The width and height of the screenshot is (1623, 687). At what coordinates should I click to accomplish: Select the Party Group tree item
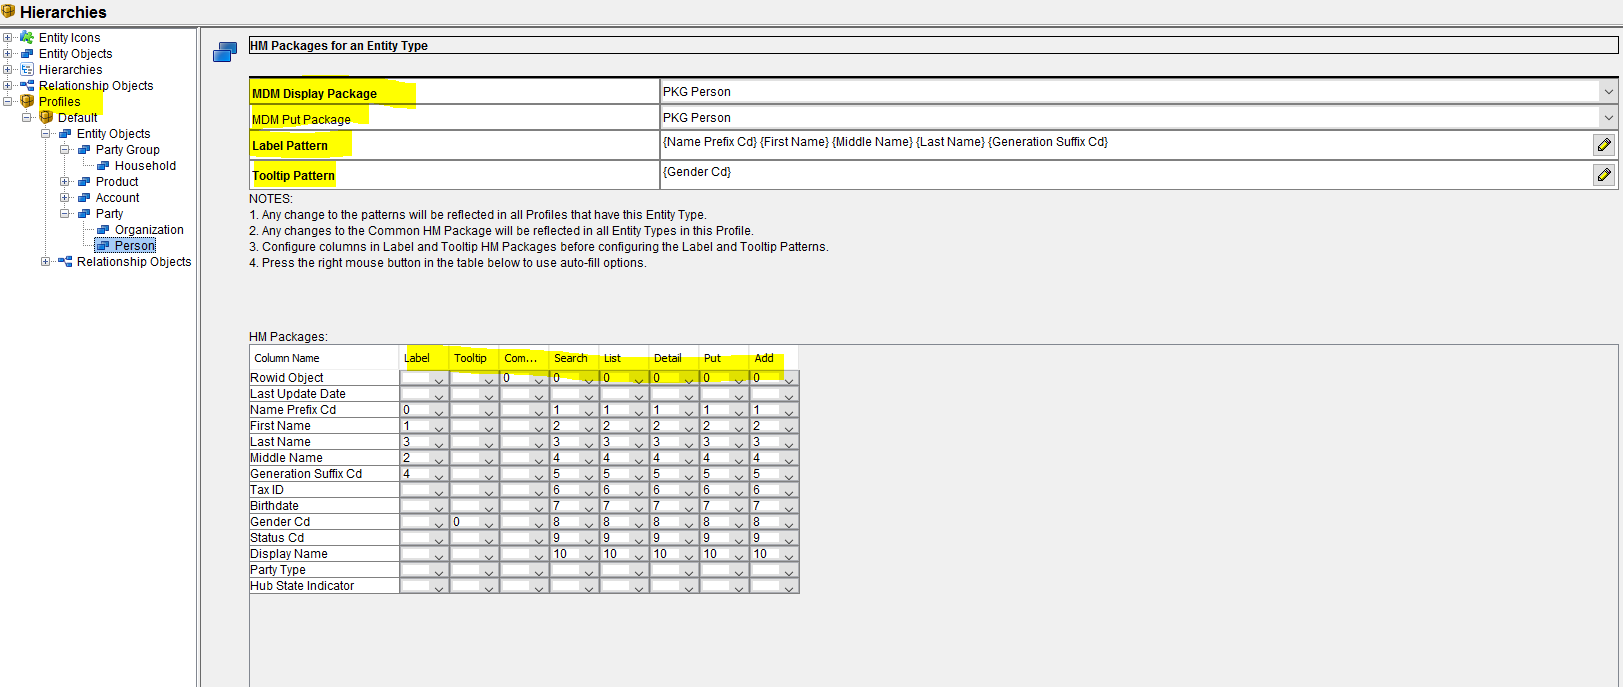tap(128, 150)
